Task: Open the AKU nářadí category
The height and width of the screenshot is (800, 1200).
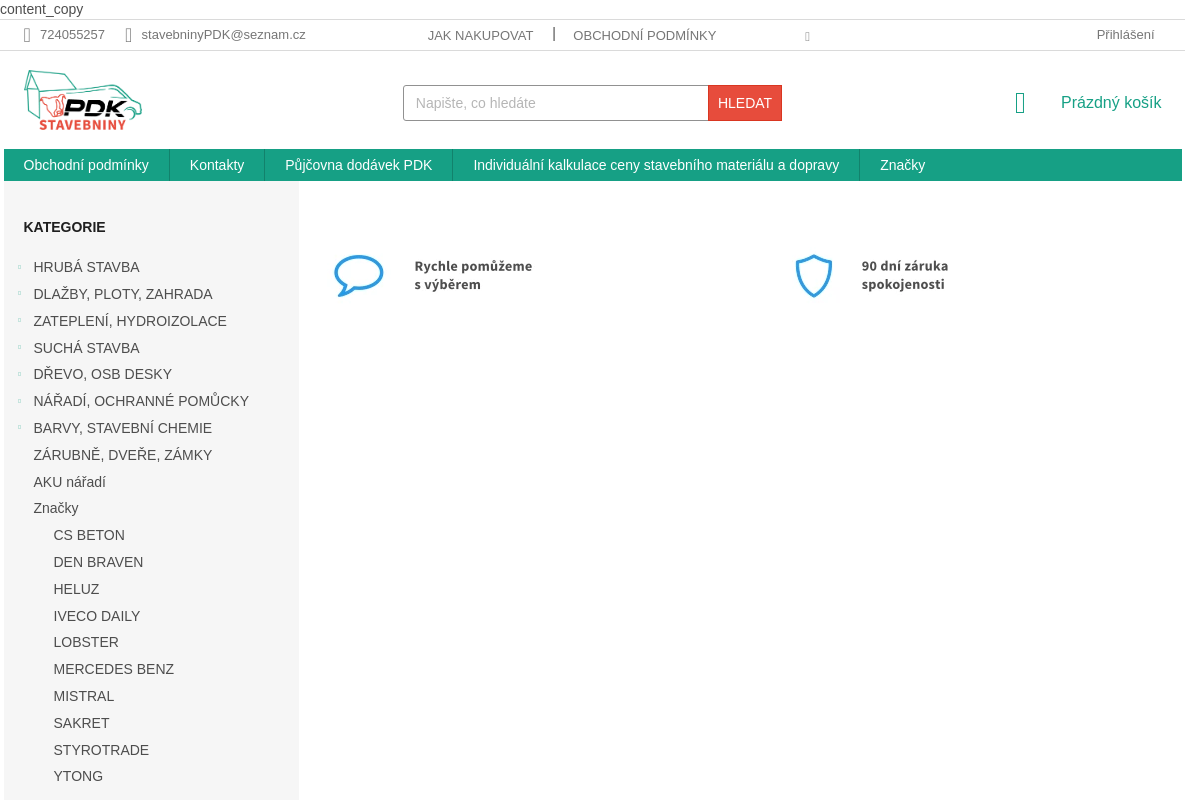Action: [x=69, y=482]
